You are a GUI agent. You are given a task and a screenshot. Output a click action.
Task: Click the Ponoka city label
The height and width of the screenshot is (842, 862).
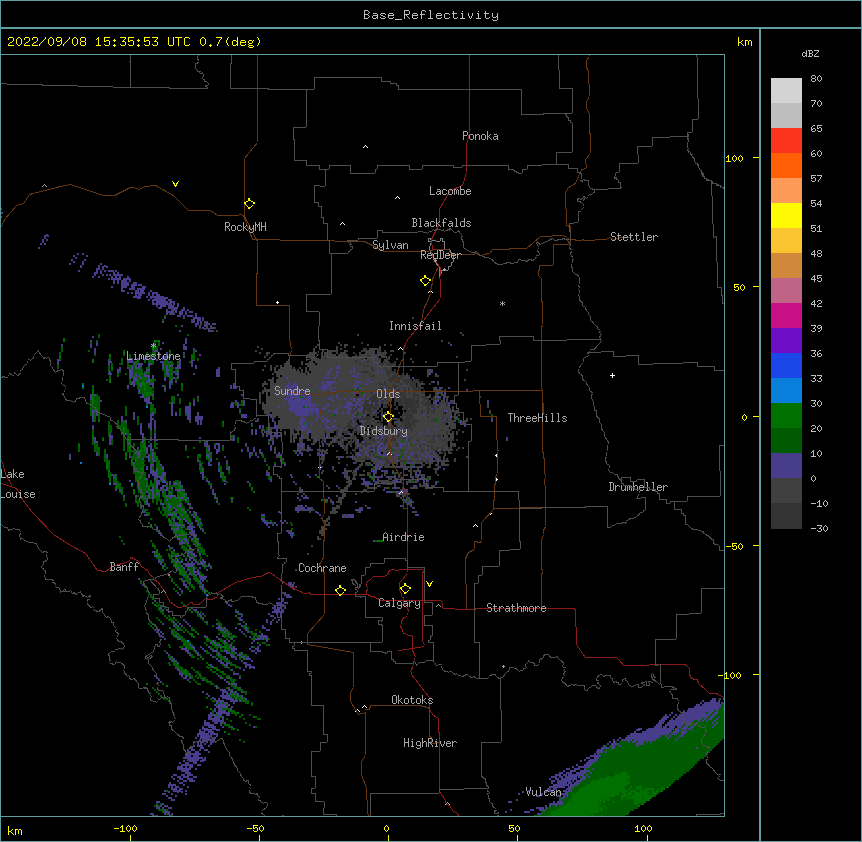(480, 136)
